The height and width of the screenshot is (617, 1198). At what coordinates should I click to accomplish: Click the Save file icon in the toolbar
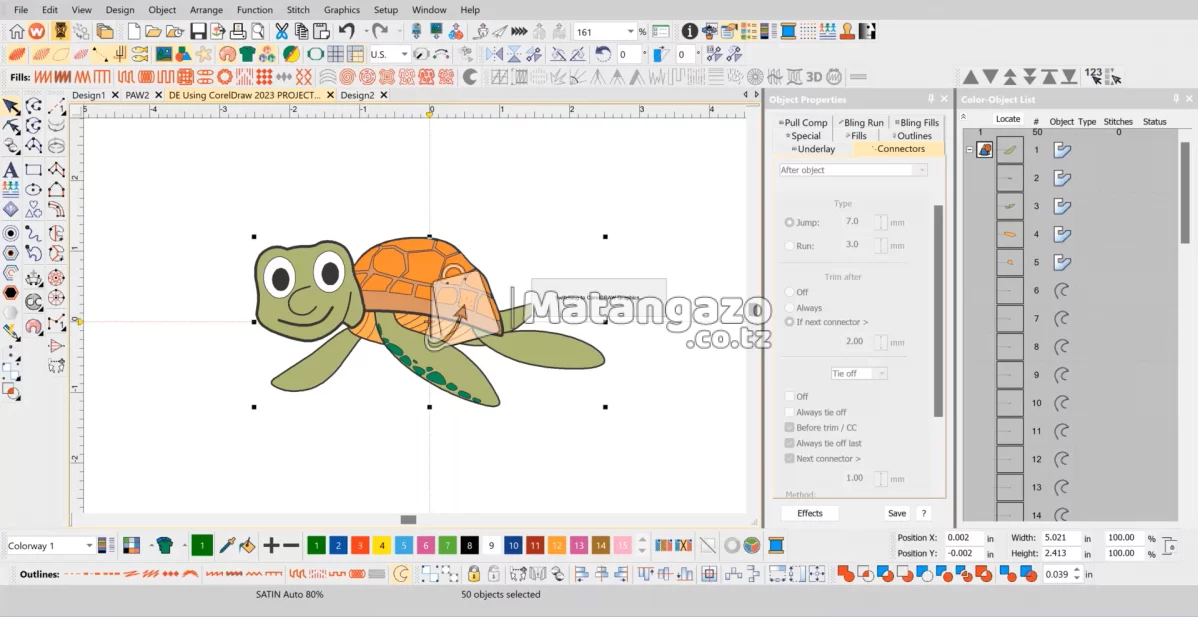196,30
